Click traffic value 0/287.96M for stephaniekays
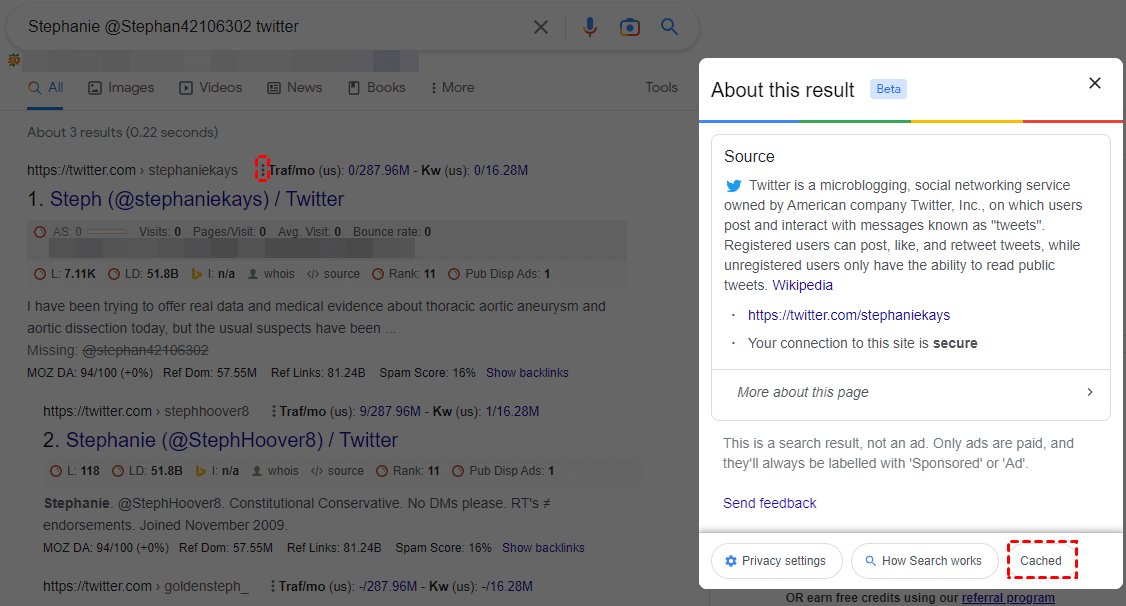Image resolution: width=1126 pixels, height=606 pixels. tap(378, 171)
